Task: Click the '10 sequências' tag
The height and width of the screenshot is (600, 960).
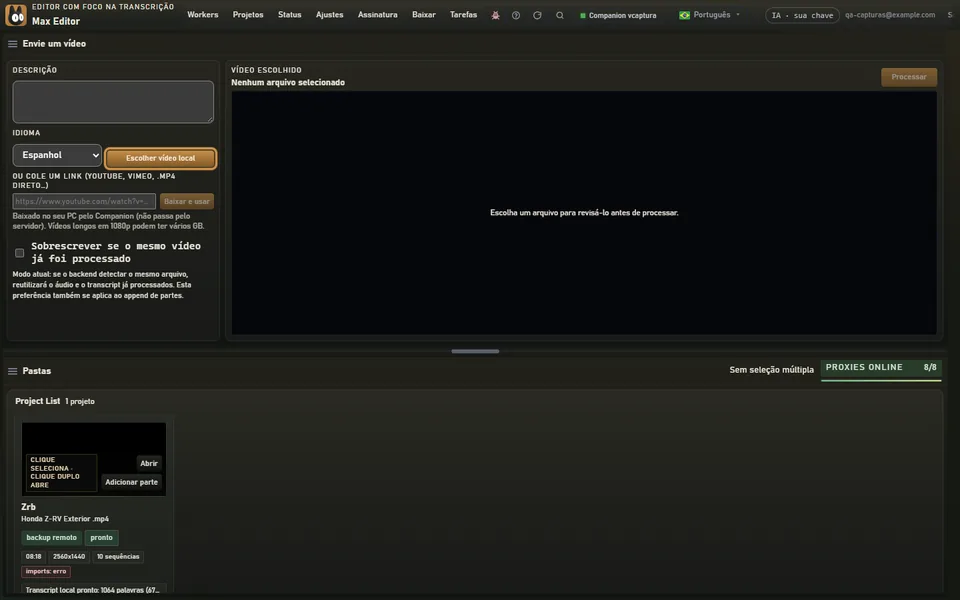Action: pos(118,557)
